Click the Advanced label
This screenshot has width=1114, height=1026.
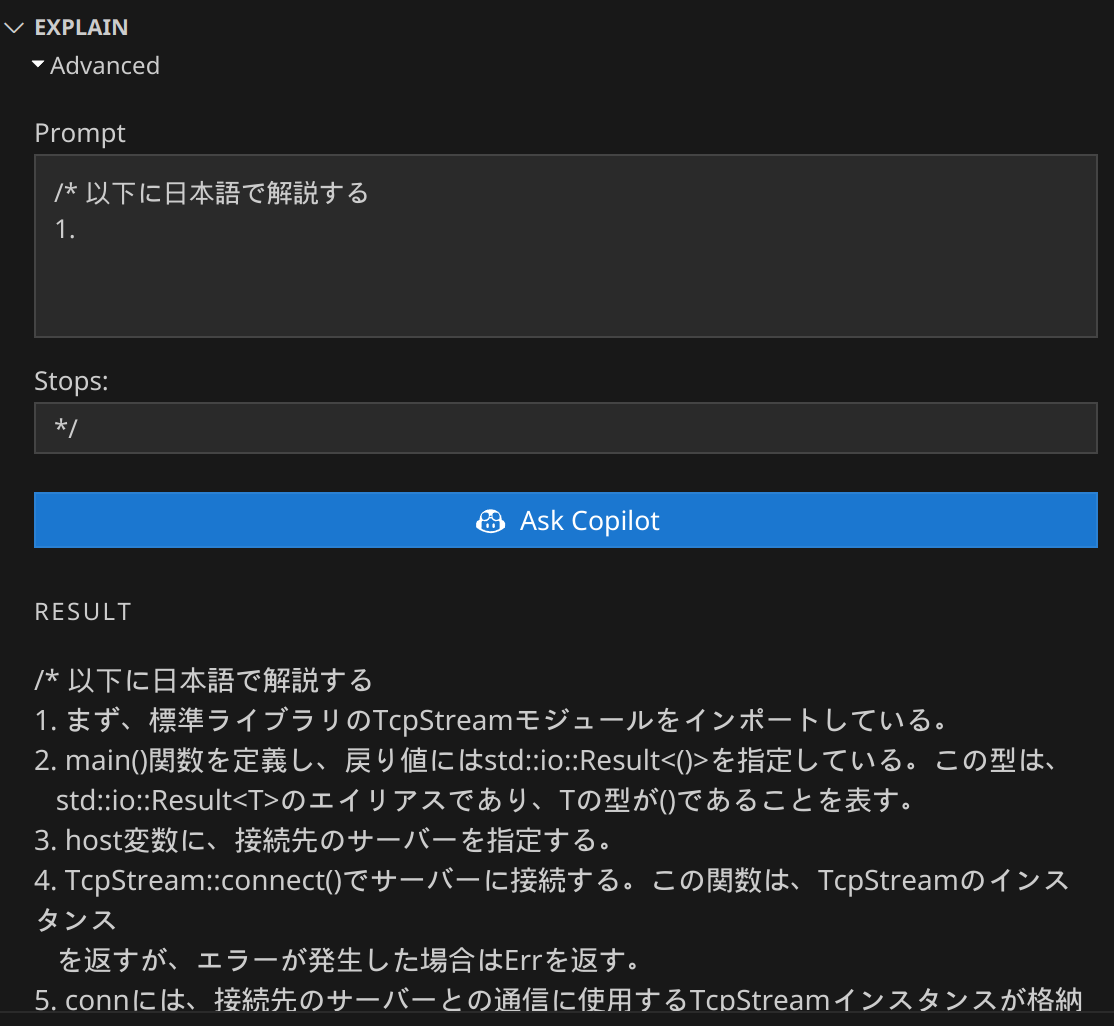pyautogui.click(x=104, y=65)
